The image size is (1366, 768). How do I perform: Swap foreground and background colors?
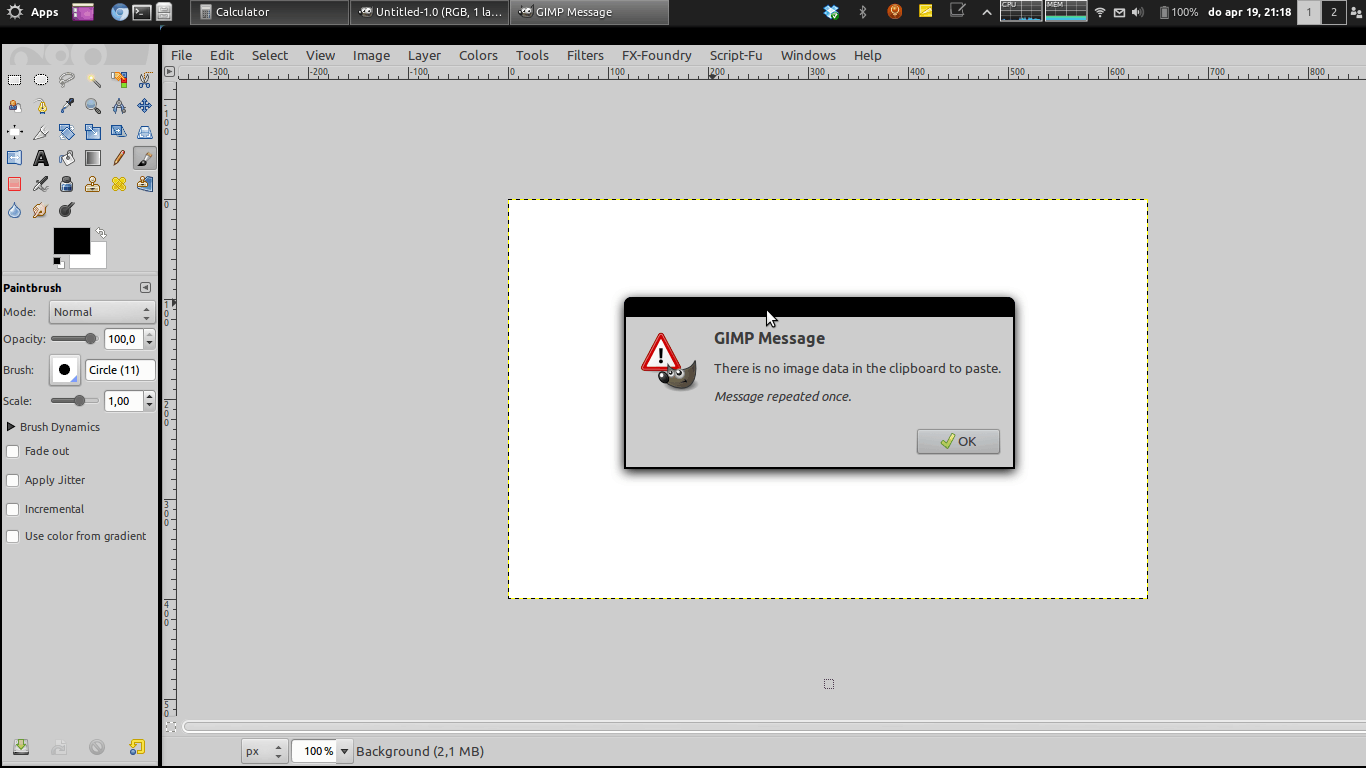click(x=101, y=233)
